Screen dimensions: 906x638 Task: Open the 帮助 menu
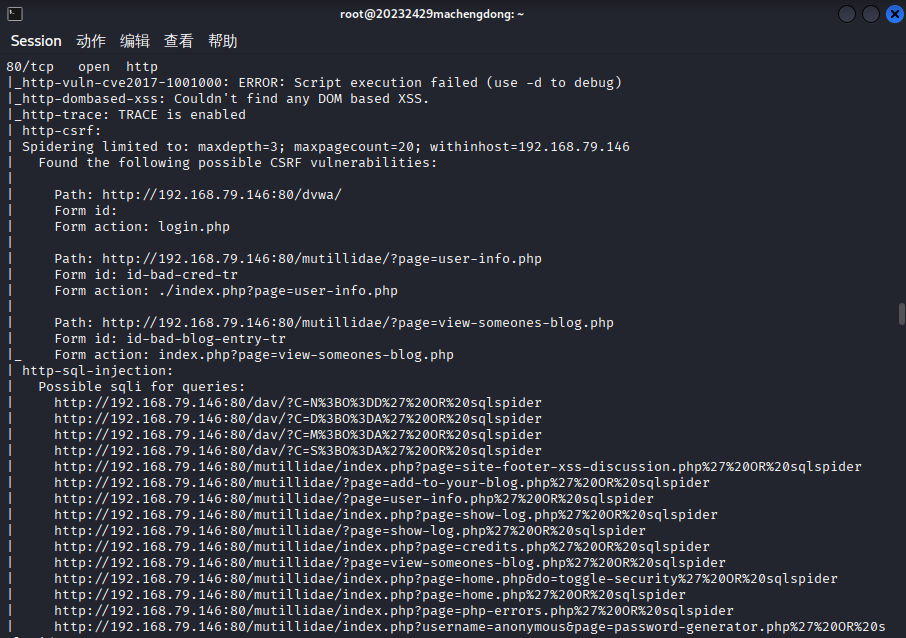pos(222,41)
